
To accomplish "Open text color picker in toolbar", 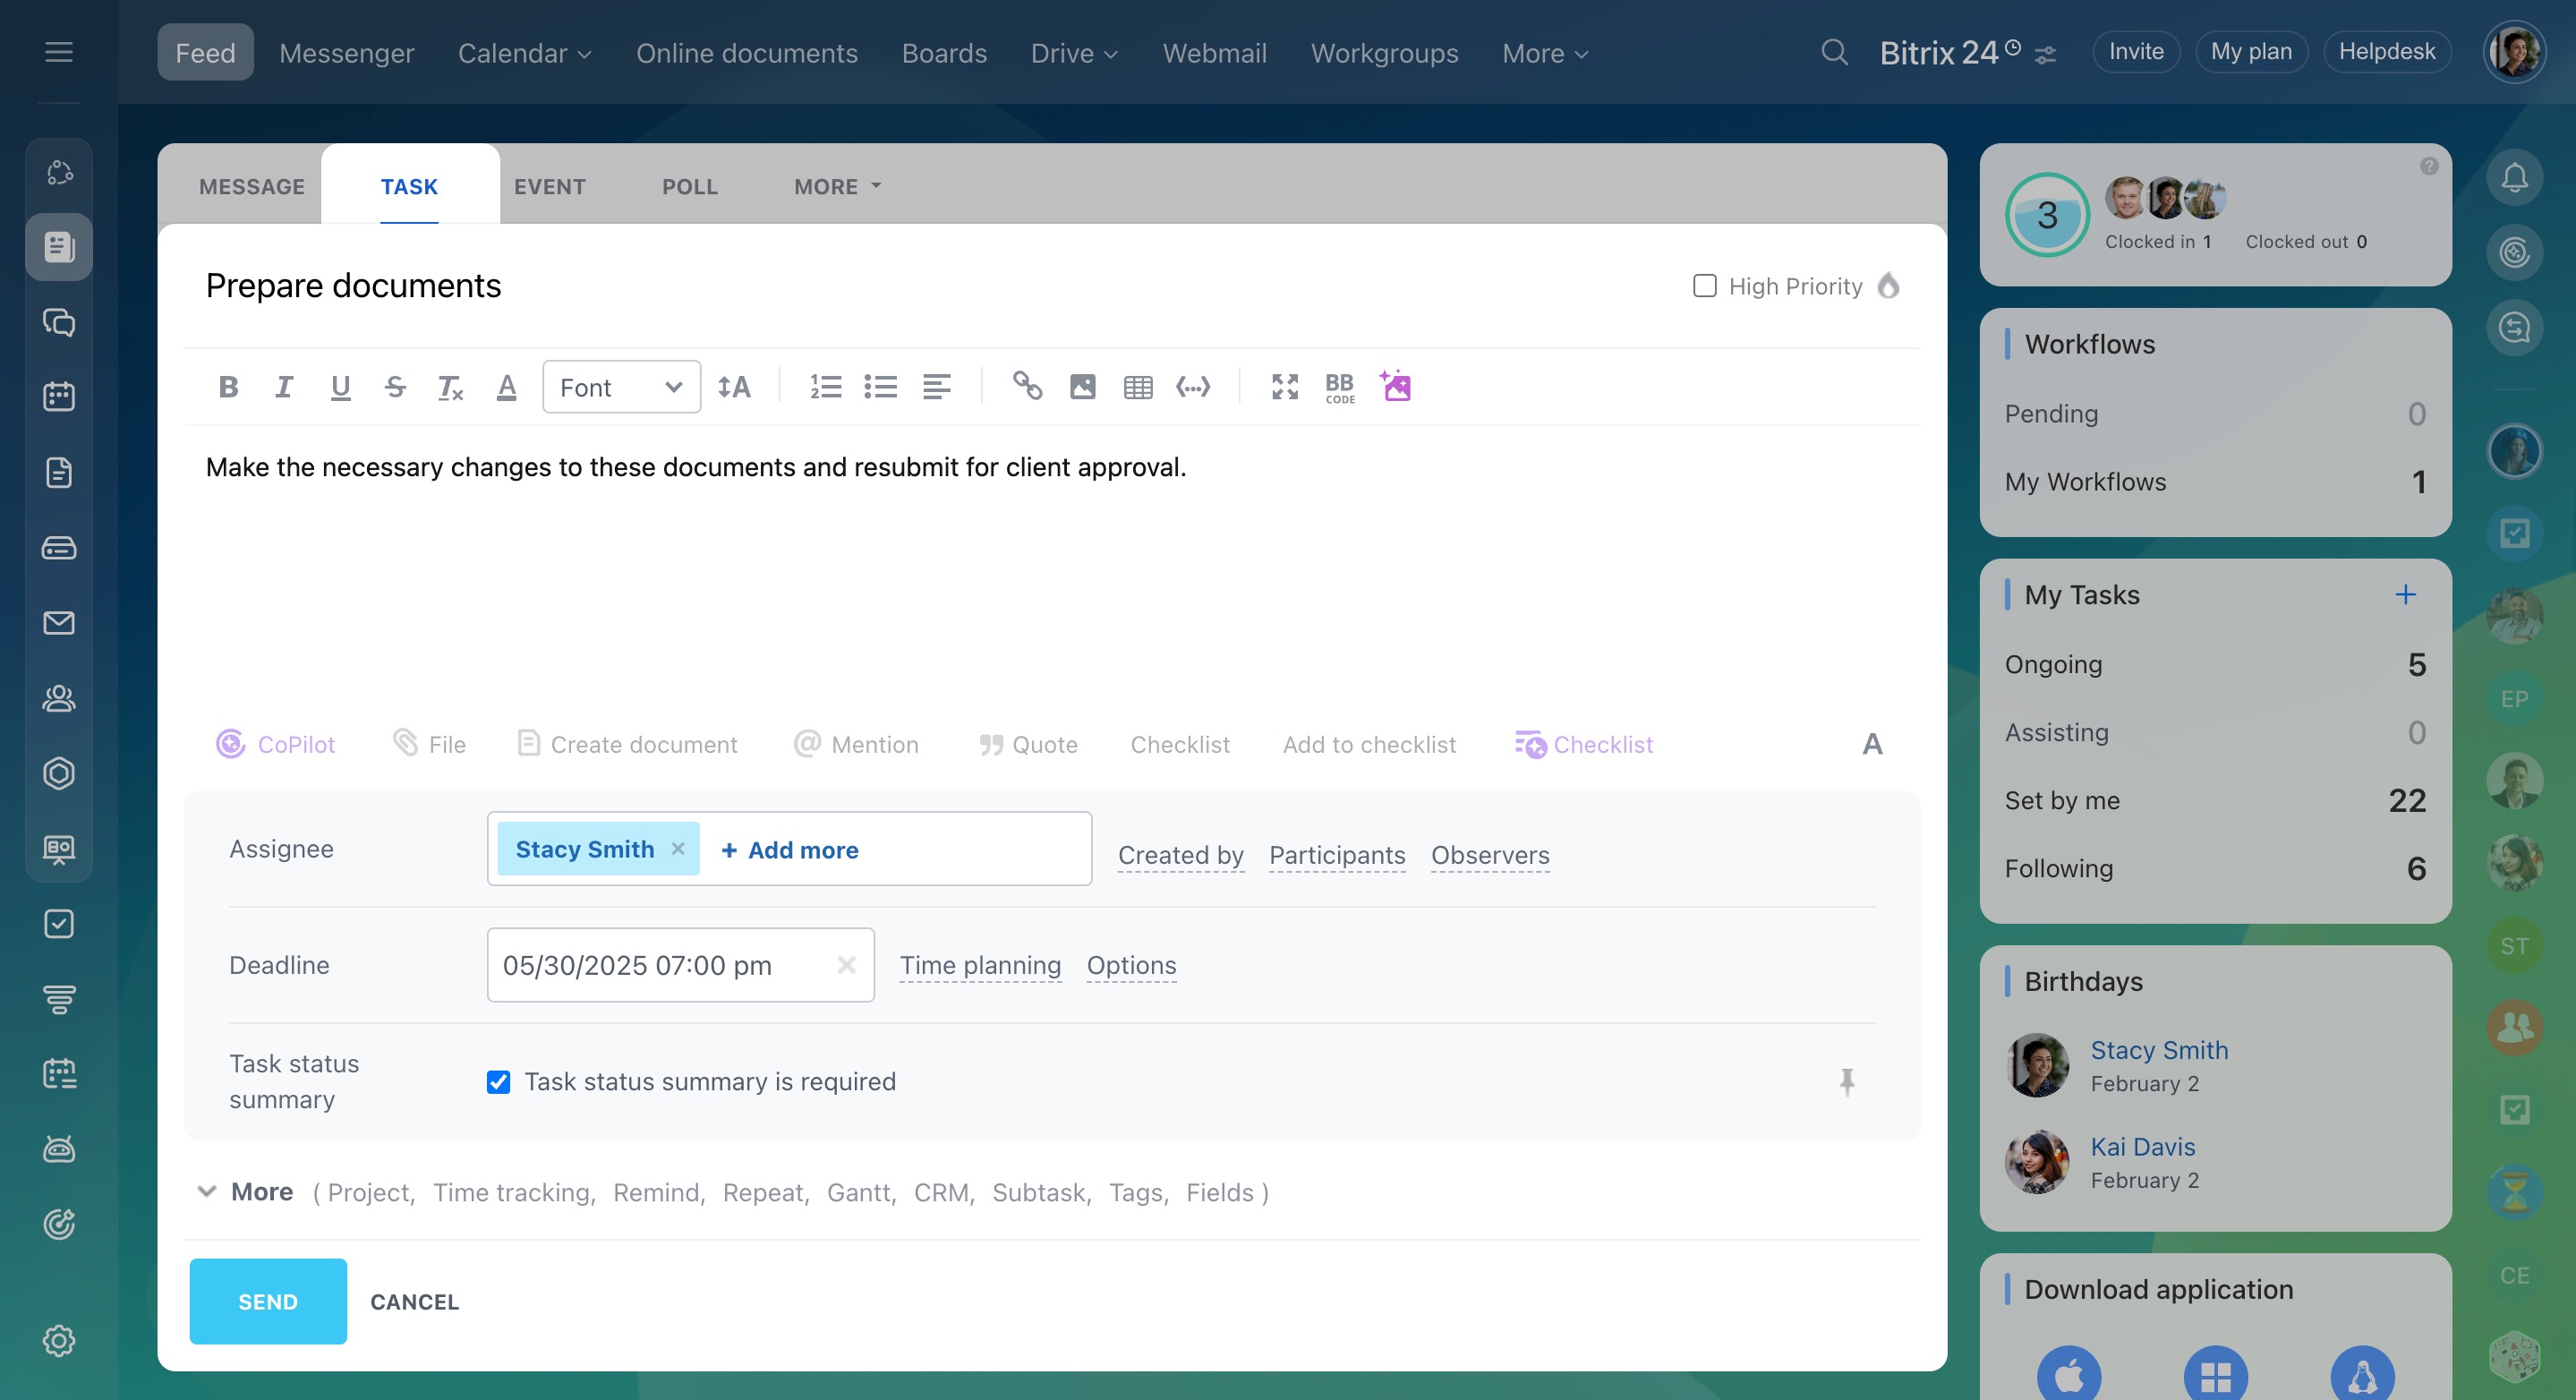I will pyautogui.click(x=506, y=387).
